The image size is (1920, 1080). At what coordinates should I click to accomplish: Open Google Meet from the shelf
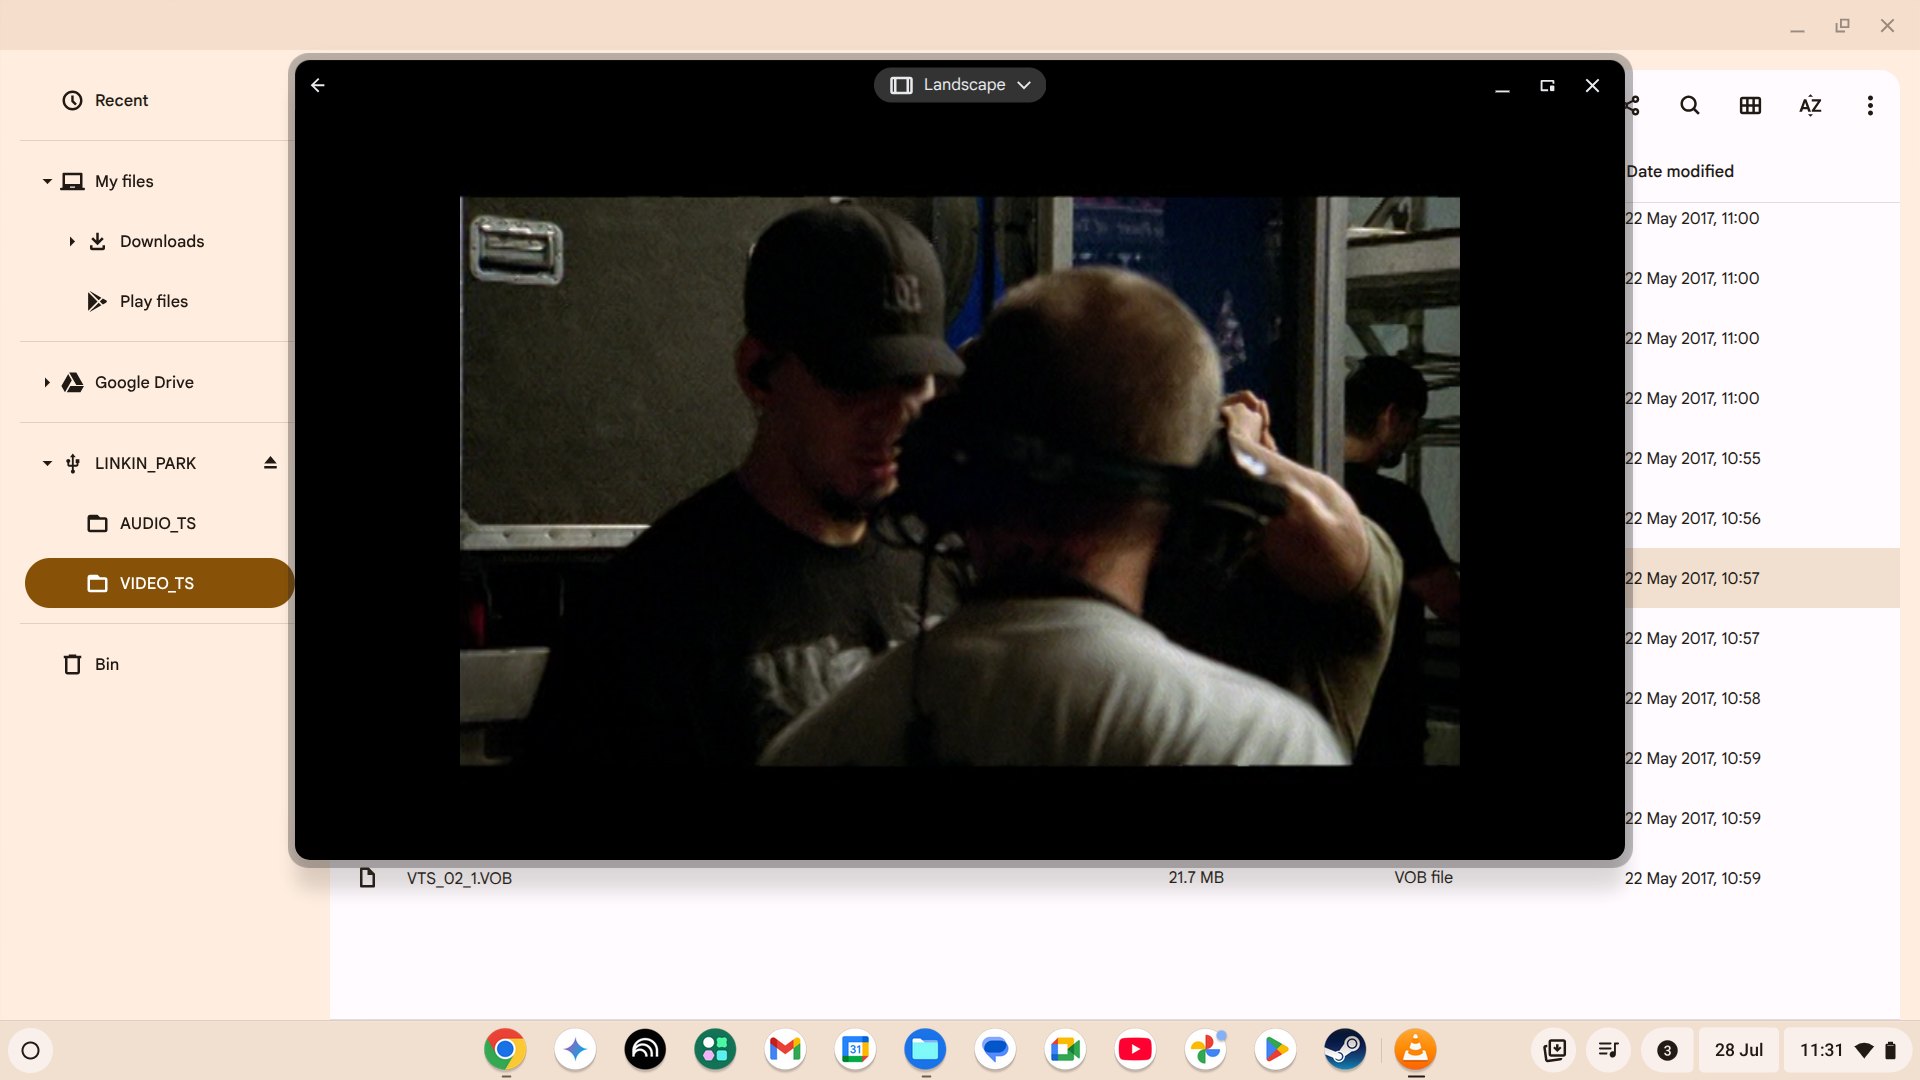(x=1065, y=1049)
